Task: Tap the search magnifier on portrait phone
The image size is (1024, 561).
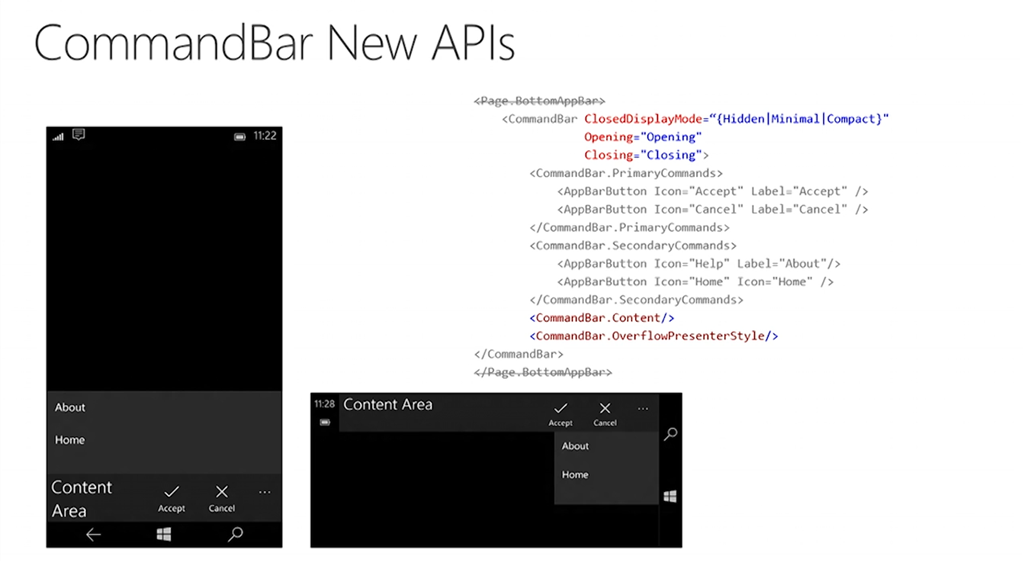Action: [235, 534]
